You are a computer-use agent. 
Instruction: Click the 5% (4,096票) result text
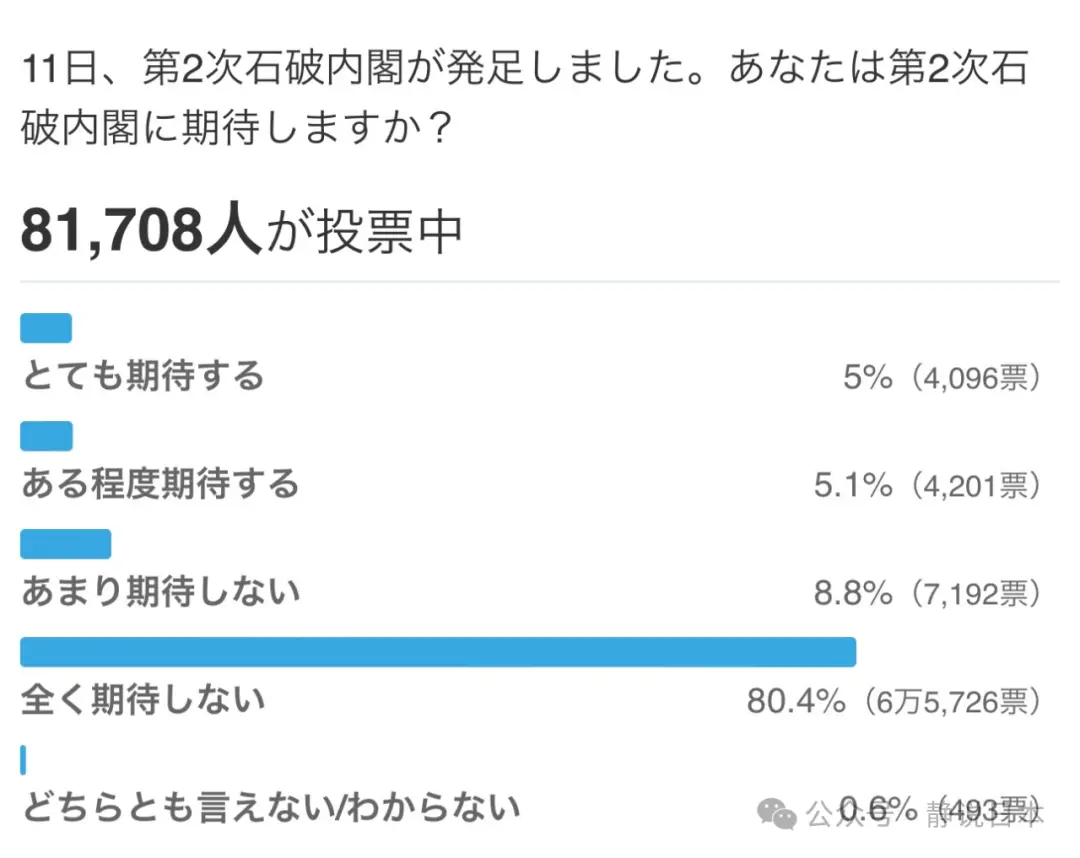pos(942,377)
